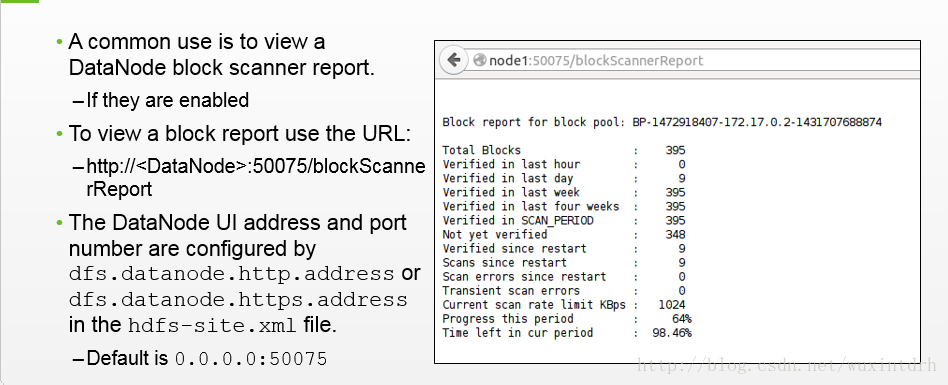Click the Time left in cur period 98.46%

pyautogui.click(x=672, y=333)
